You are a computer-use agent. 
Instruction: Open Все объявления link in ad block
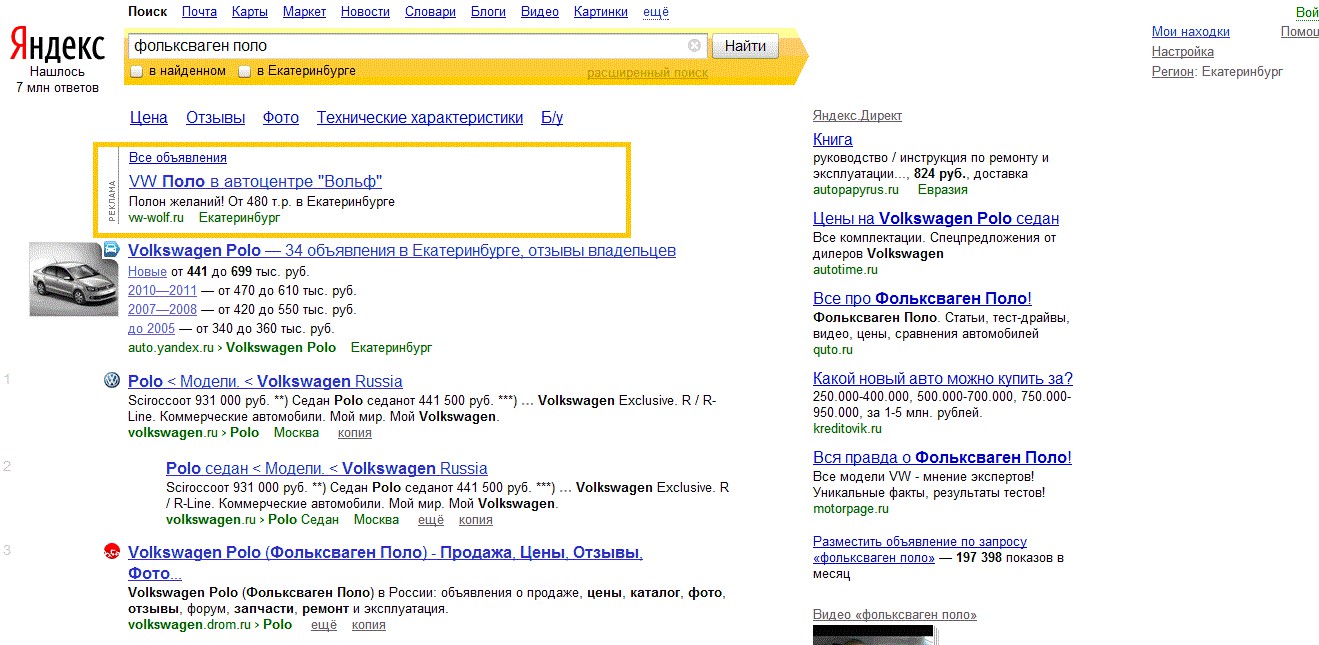pos(178,158)
